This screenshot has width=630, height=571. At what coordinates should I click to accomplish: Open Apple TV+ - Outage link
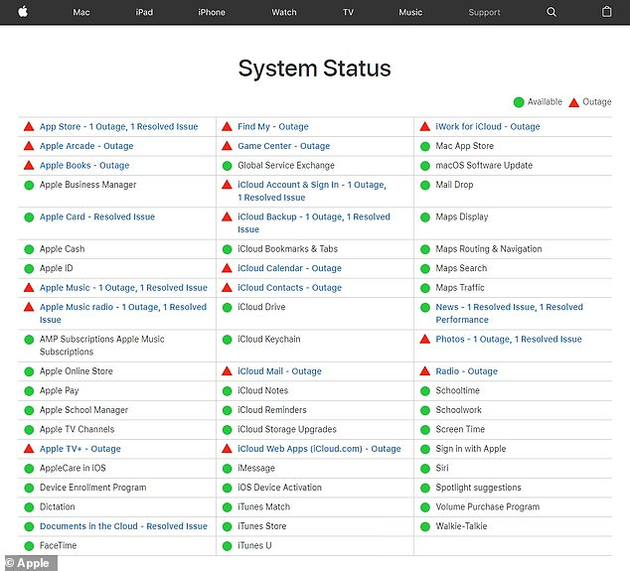(80, 448)
